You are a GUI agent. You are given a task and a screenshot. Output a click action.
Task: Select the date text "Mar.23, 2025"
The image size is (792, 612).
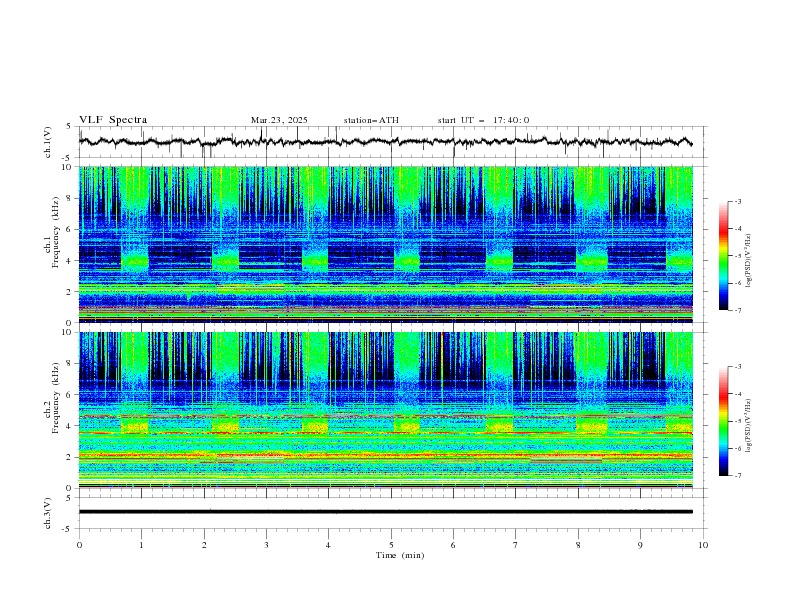(x=279, y=120)
